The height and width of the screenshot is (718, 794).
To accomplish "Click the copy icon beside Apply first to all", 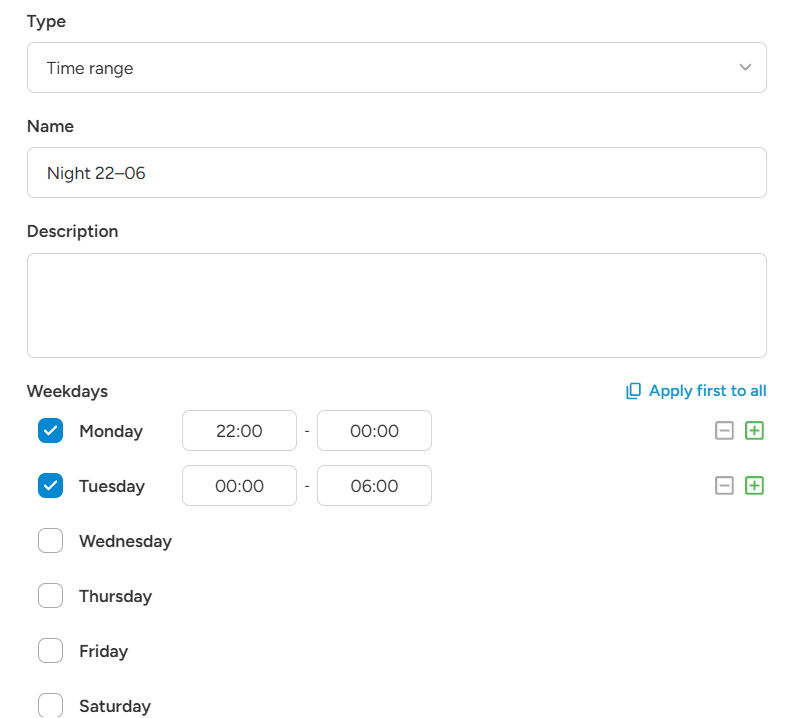I will pyautogui.click(x=633, y=391).
